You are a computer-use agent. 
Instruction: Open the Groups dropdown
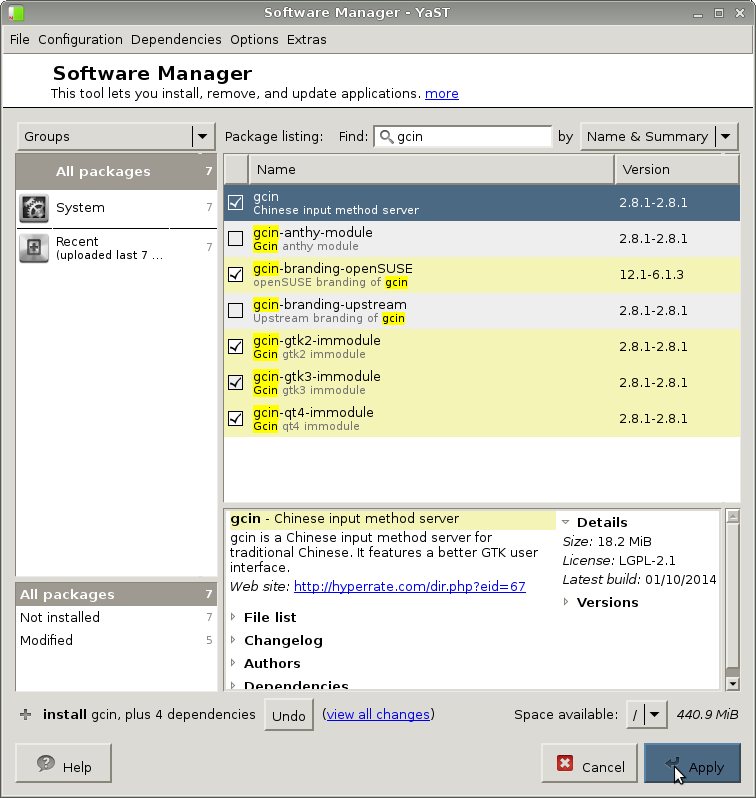[x=117, y=136]
